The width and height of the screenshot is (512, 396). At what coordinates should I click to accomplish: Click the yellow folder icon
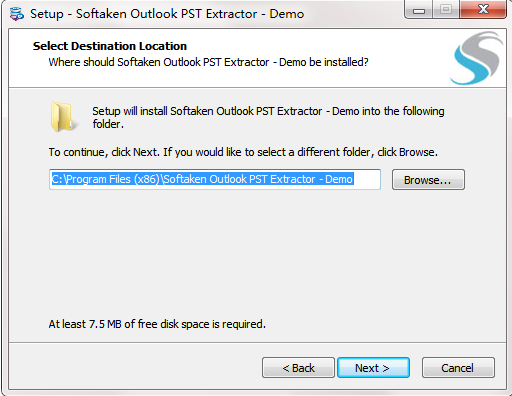pyautogui.click(x=63, y=117)
